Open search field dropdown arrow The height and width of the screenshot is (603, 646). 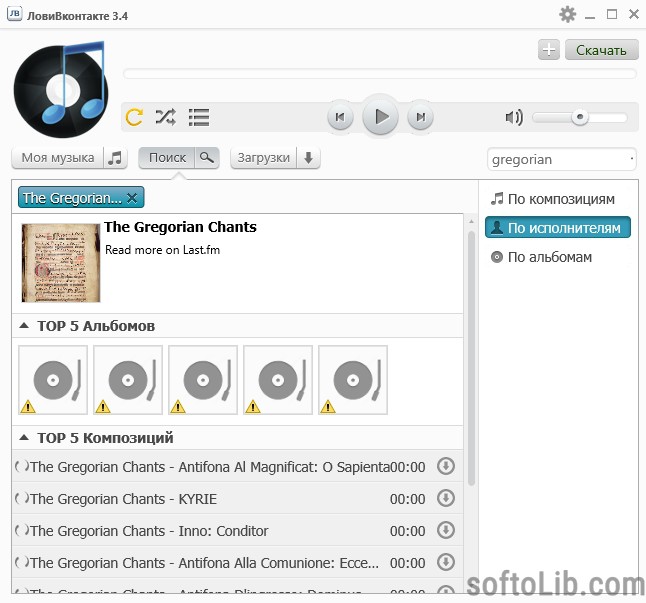(x=632, y=158)
